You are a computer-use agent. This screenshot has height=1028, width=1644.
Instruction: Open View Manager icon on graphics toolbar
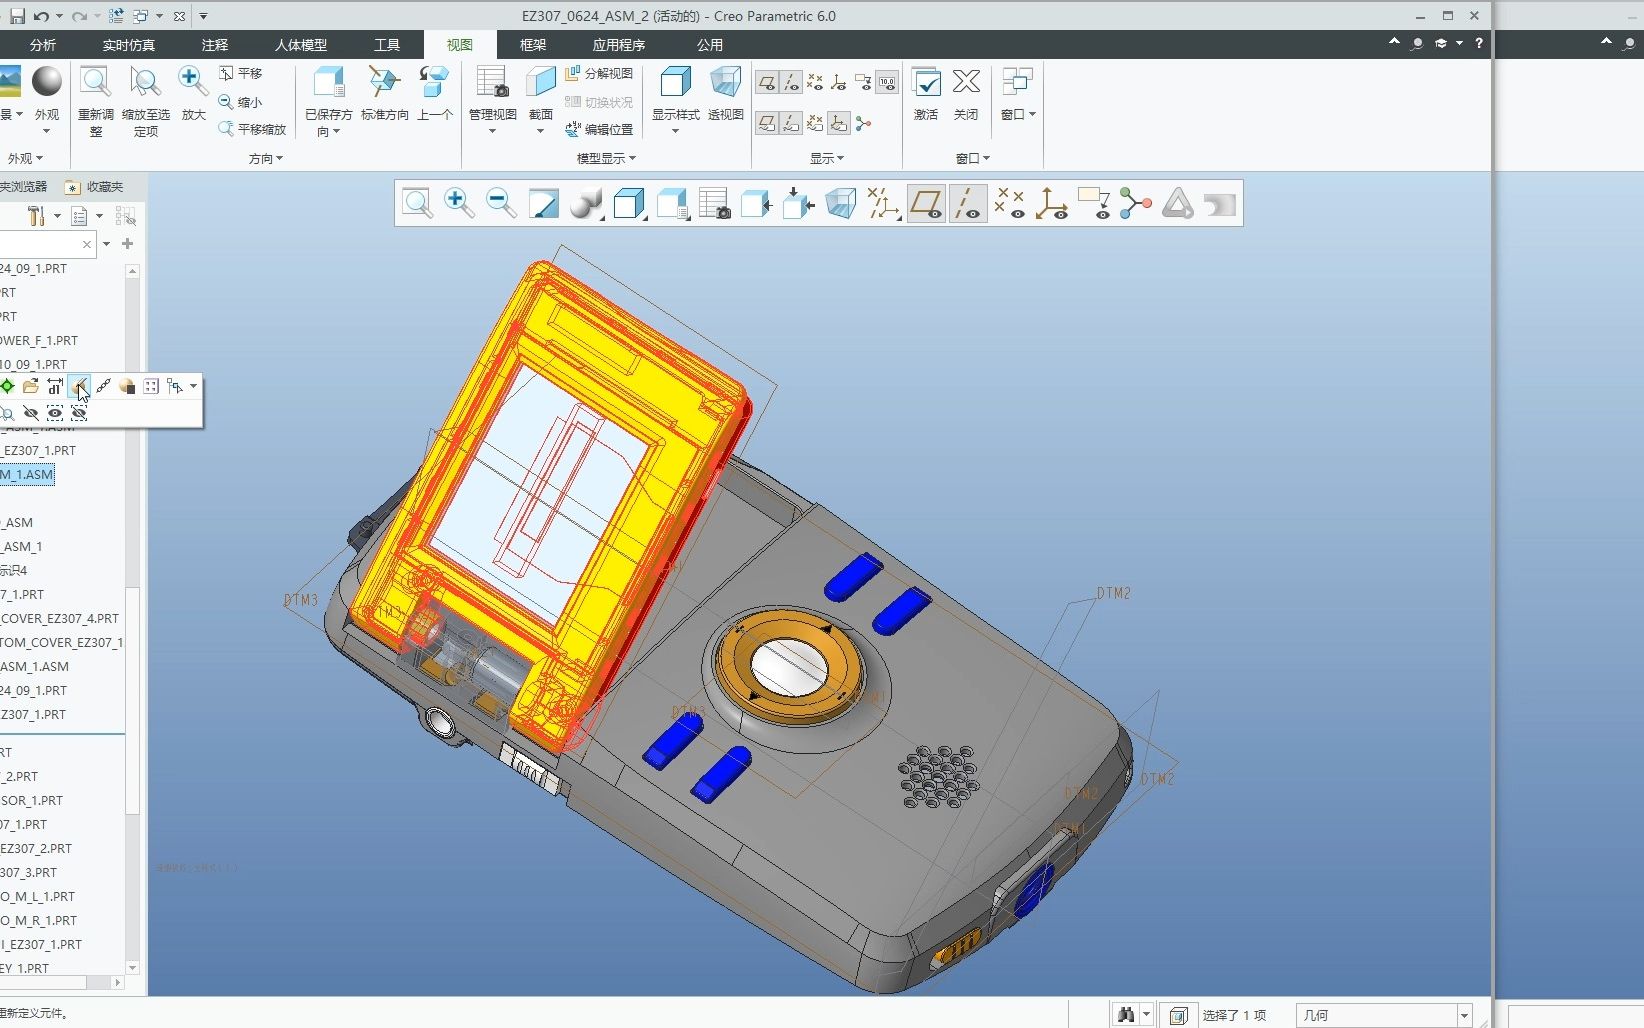pyautogui.click(x=714, y=204)
